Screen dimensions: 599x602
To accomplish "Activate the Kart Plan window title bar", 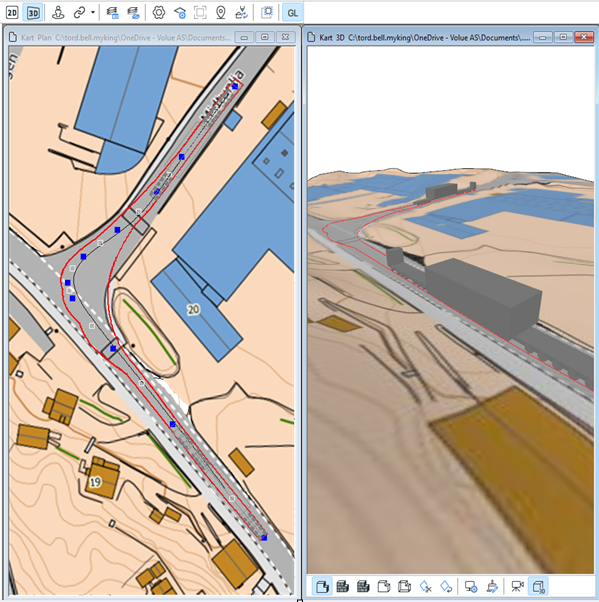I will (121, 37).
